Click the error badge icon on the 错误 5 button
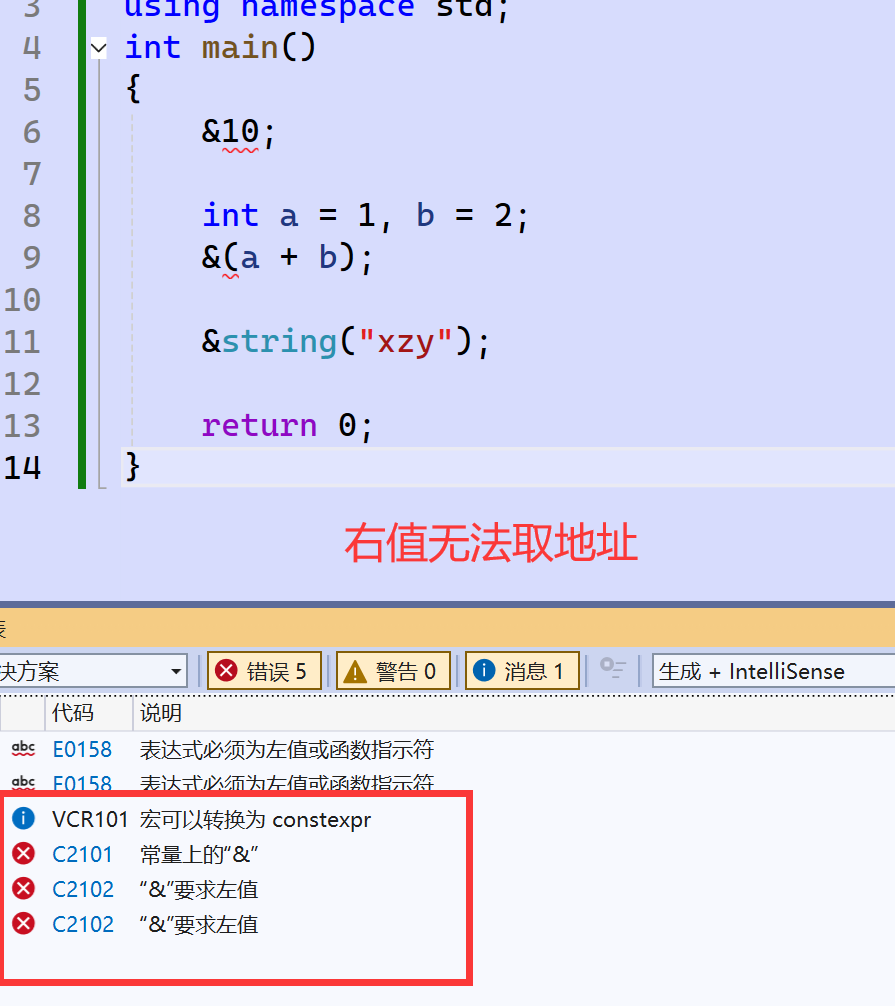895x1006 pixels. click(225, 670)
